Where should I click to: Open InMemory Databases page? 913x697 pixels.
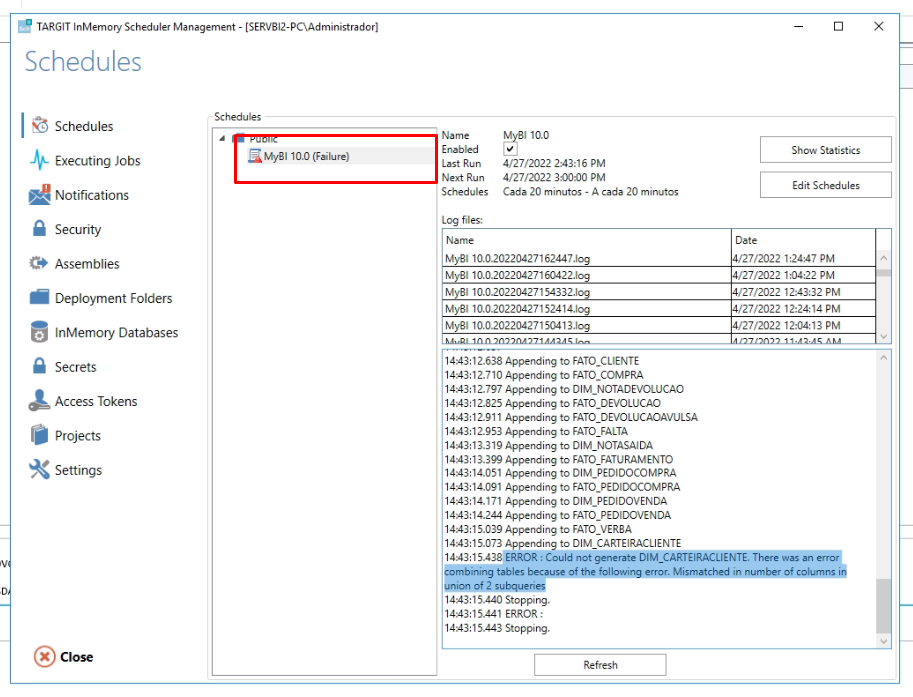pos(116,332)
